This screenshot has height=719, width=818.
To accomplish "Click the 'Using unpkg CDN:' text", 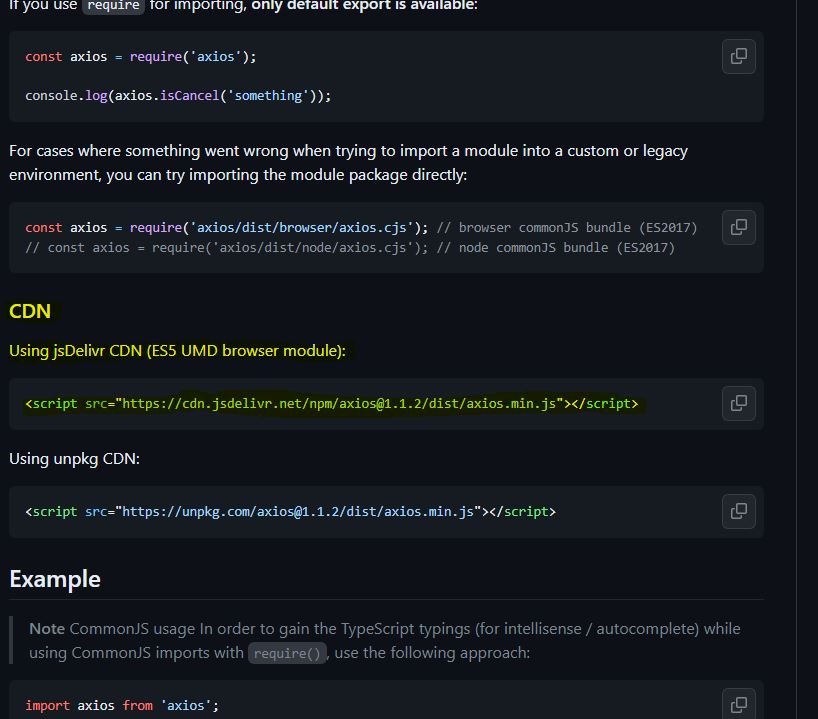I will point(75,459).
